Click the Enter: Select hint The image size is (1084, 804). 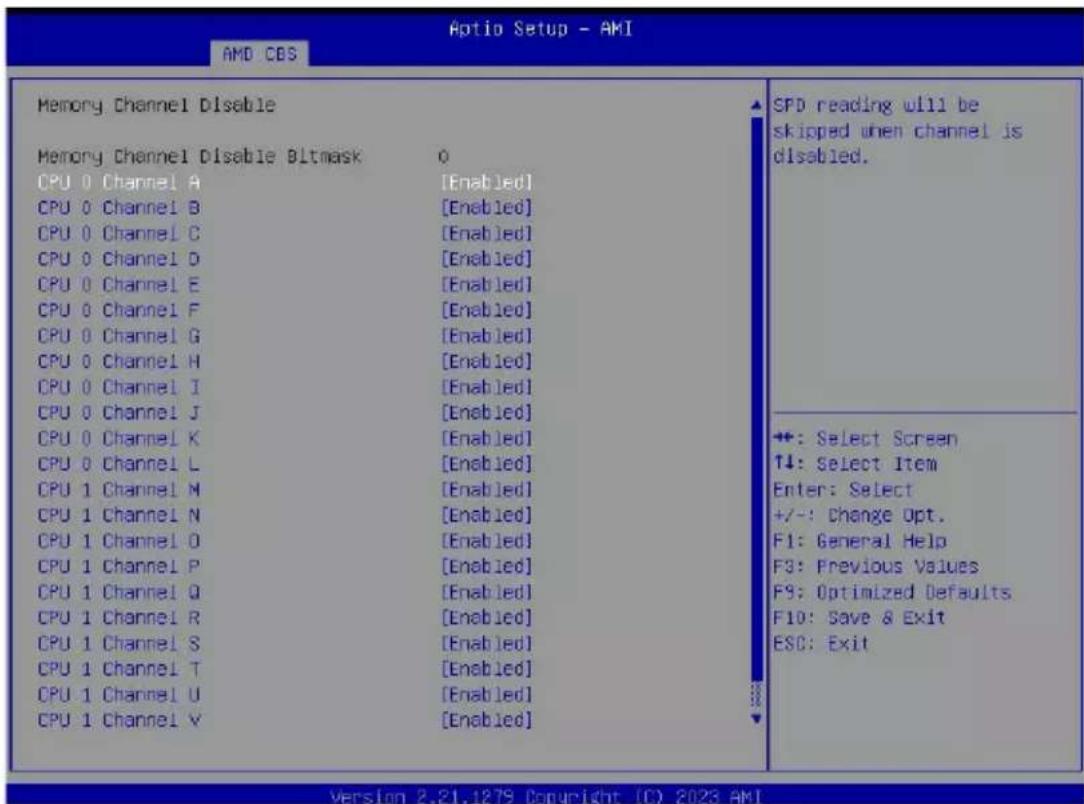843,489
